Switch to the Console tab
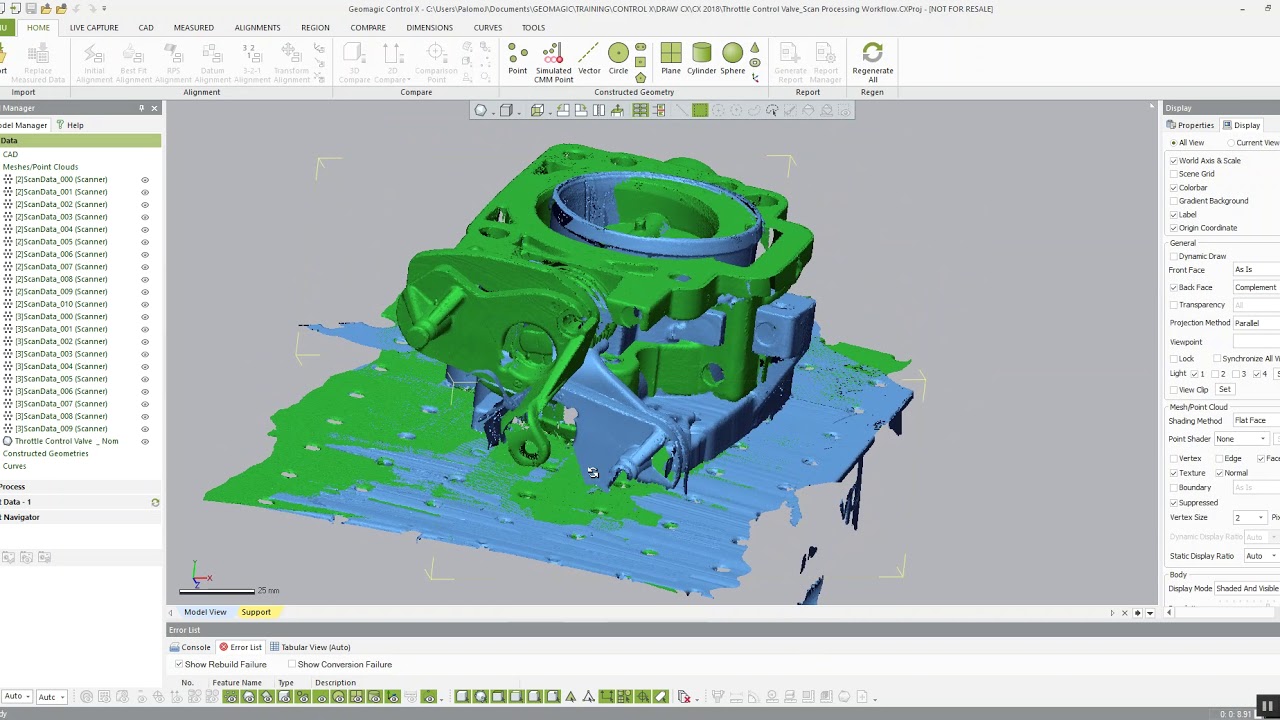1280x720 pixels. [190, 647]
